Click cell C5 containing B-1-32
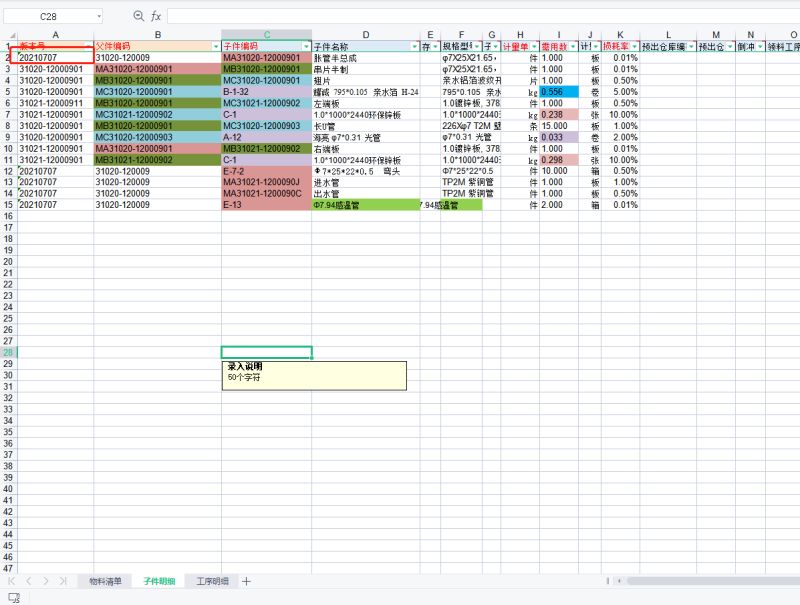The image size is (800, 605). coord(266,92)
